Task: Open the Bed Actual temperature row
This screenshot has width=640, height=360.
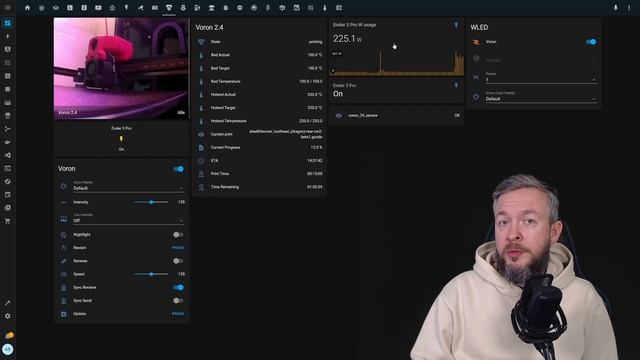Action: (260, 55)
